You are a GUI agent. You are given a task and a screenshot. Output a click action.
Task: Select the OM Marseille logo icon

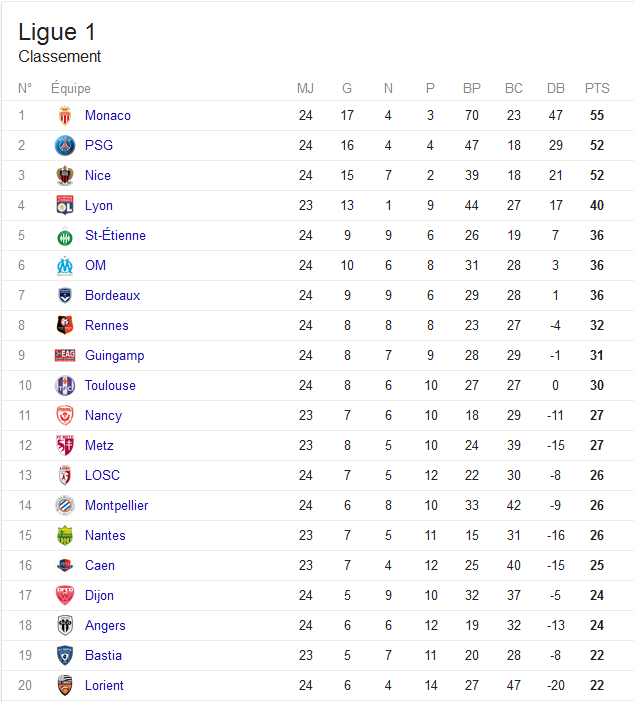tap(65, 265)
